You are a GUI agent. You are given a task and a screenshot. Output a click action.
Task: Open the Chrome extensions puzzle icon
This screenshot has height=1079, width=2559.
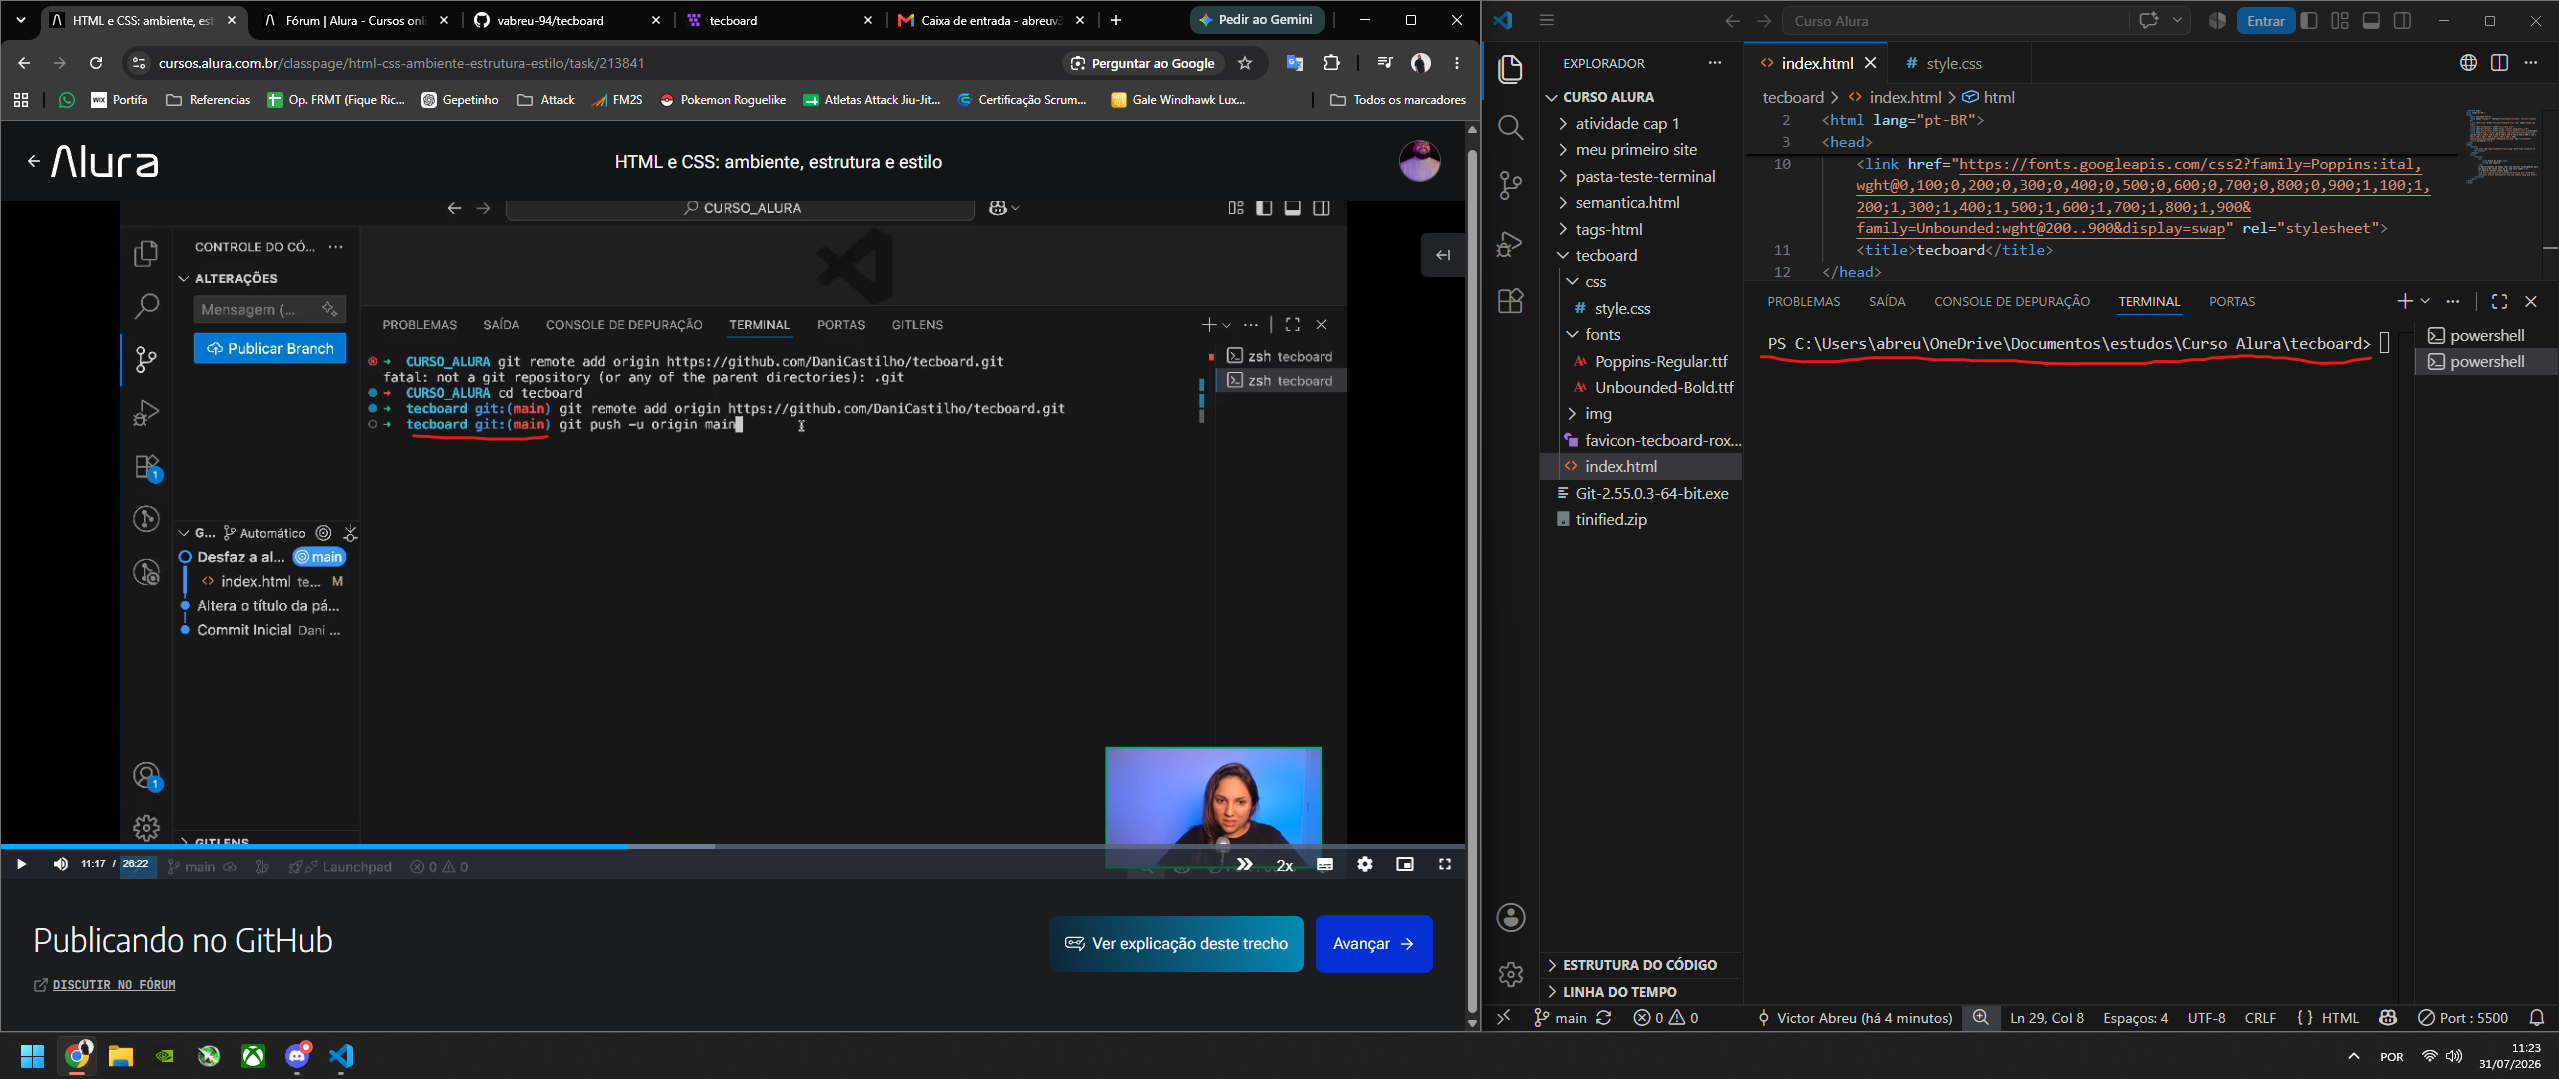click(x=1331, y=63)
